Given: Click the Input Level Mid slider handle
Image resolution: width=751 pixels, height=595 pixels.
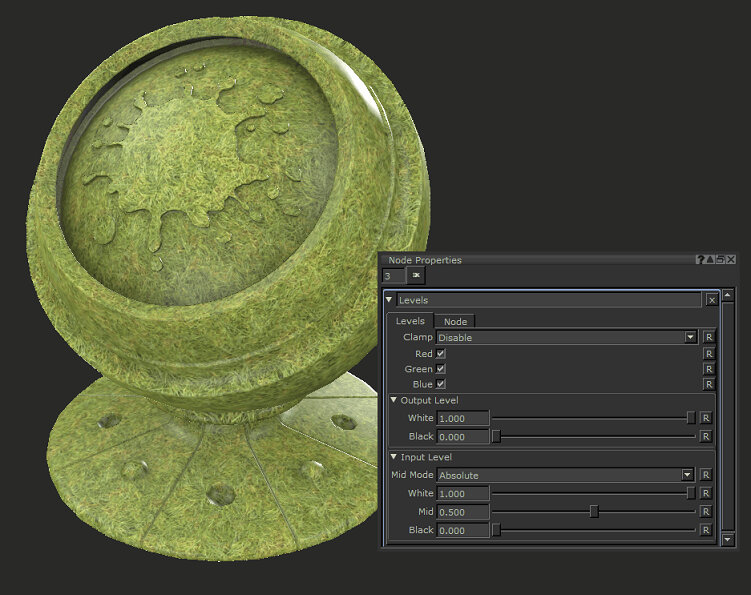Looking at the screenshot, I should tap(594, 512).
